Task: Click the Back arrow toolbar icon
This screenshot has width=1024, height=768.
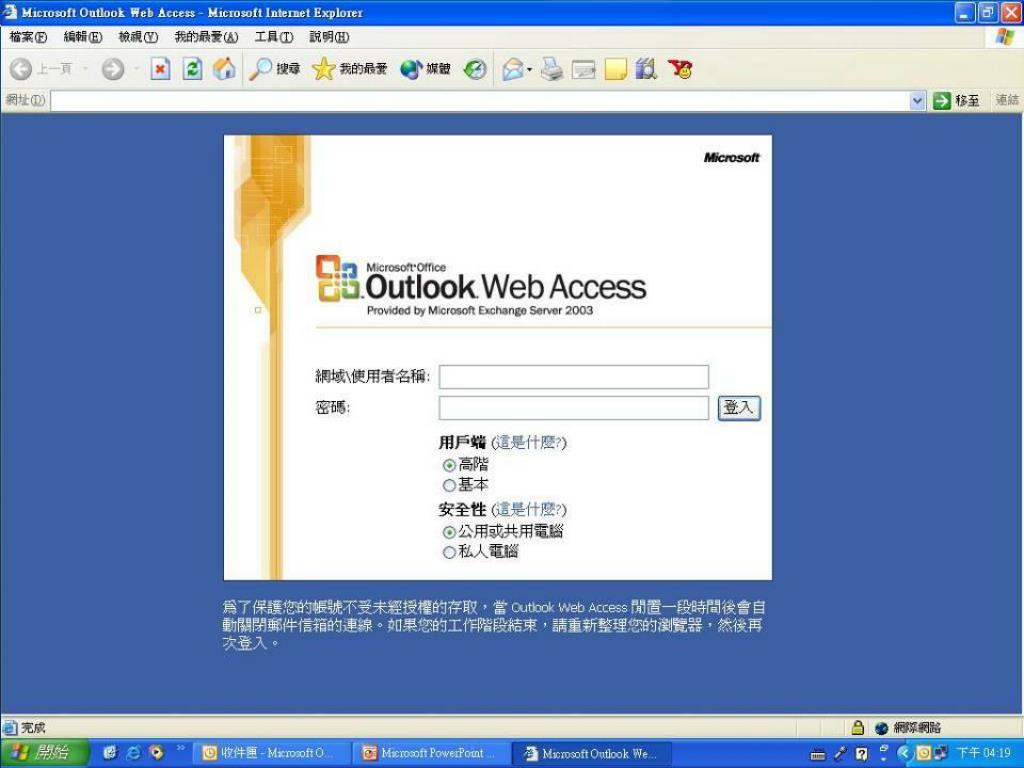Action: tap(21, 69)
